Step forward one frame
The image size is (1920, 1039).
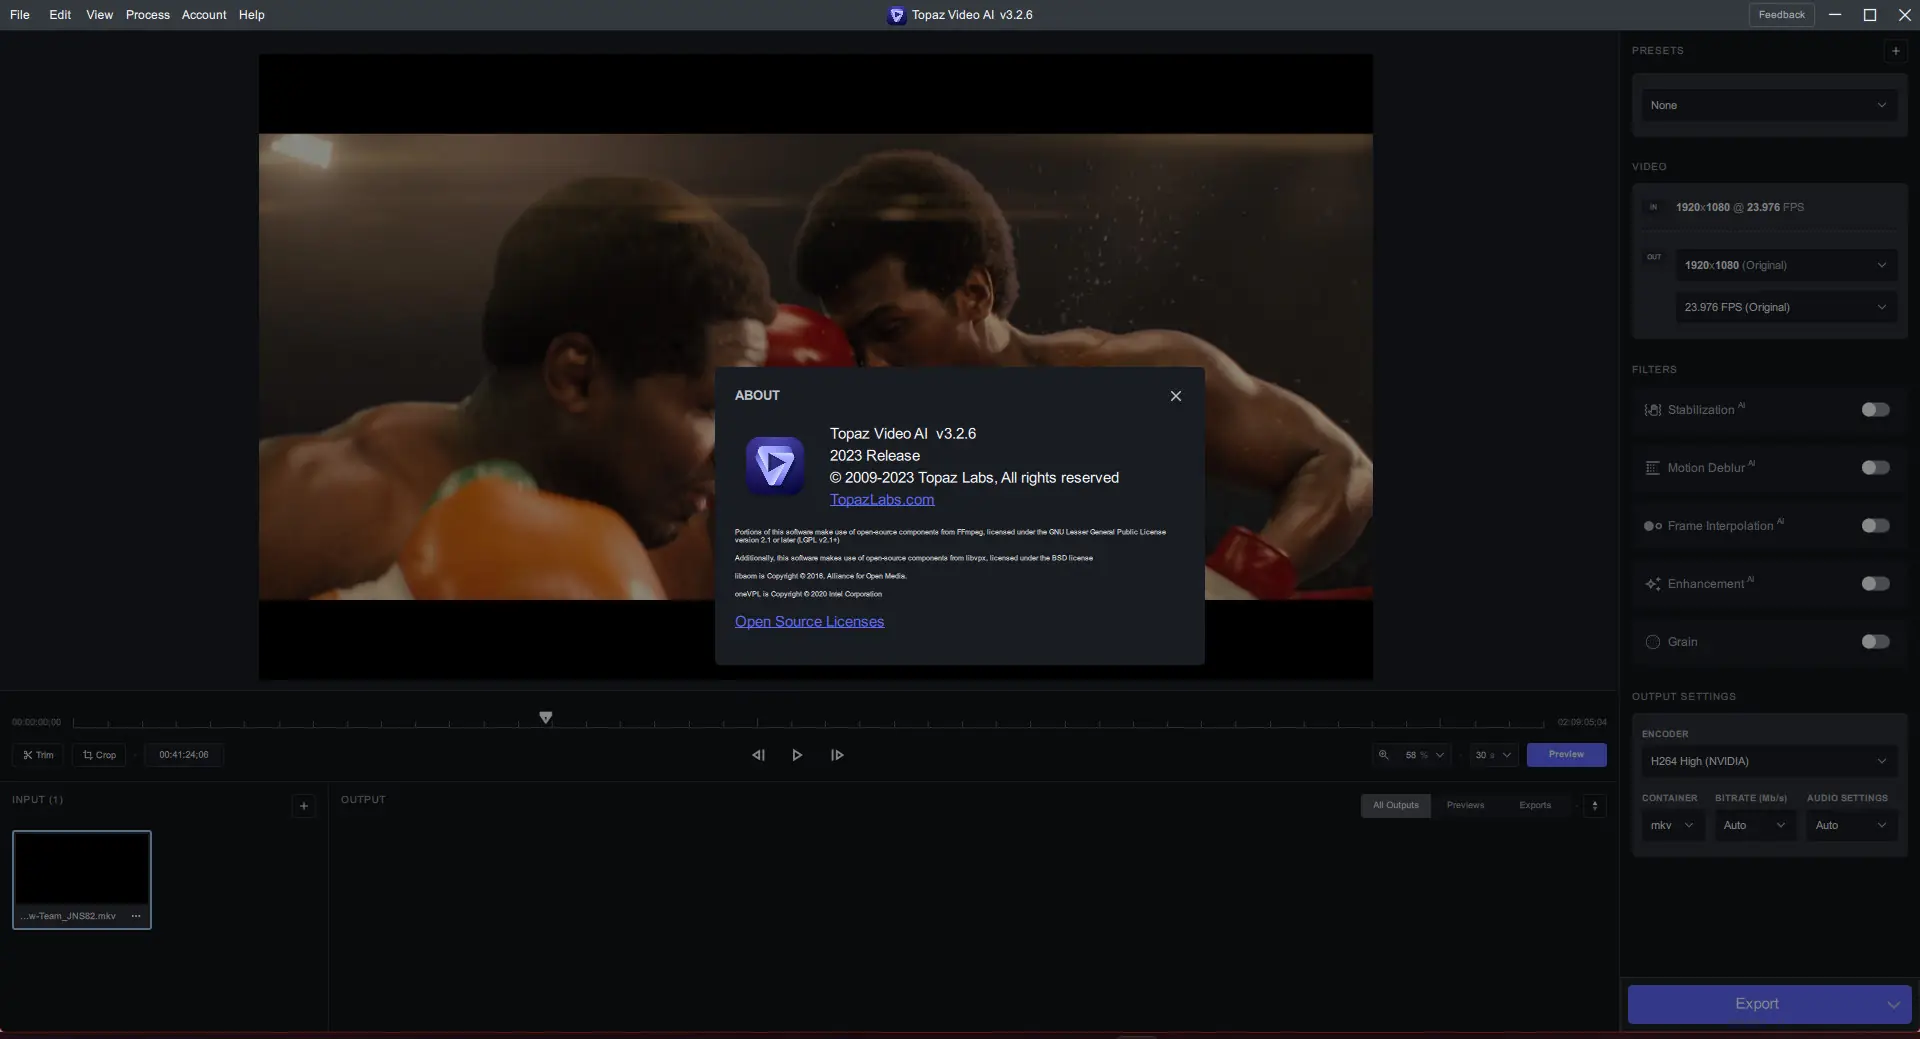837,755
